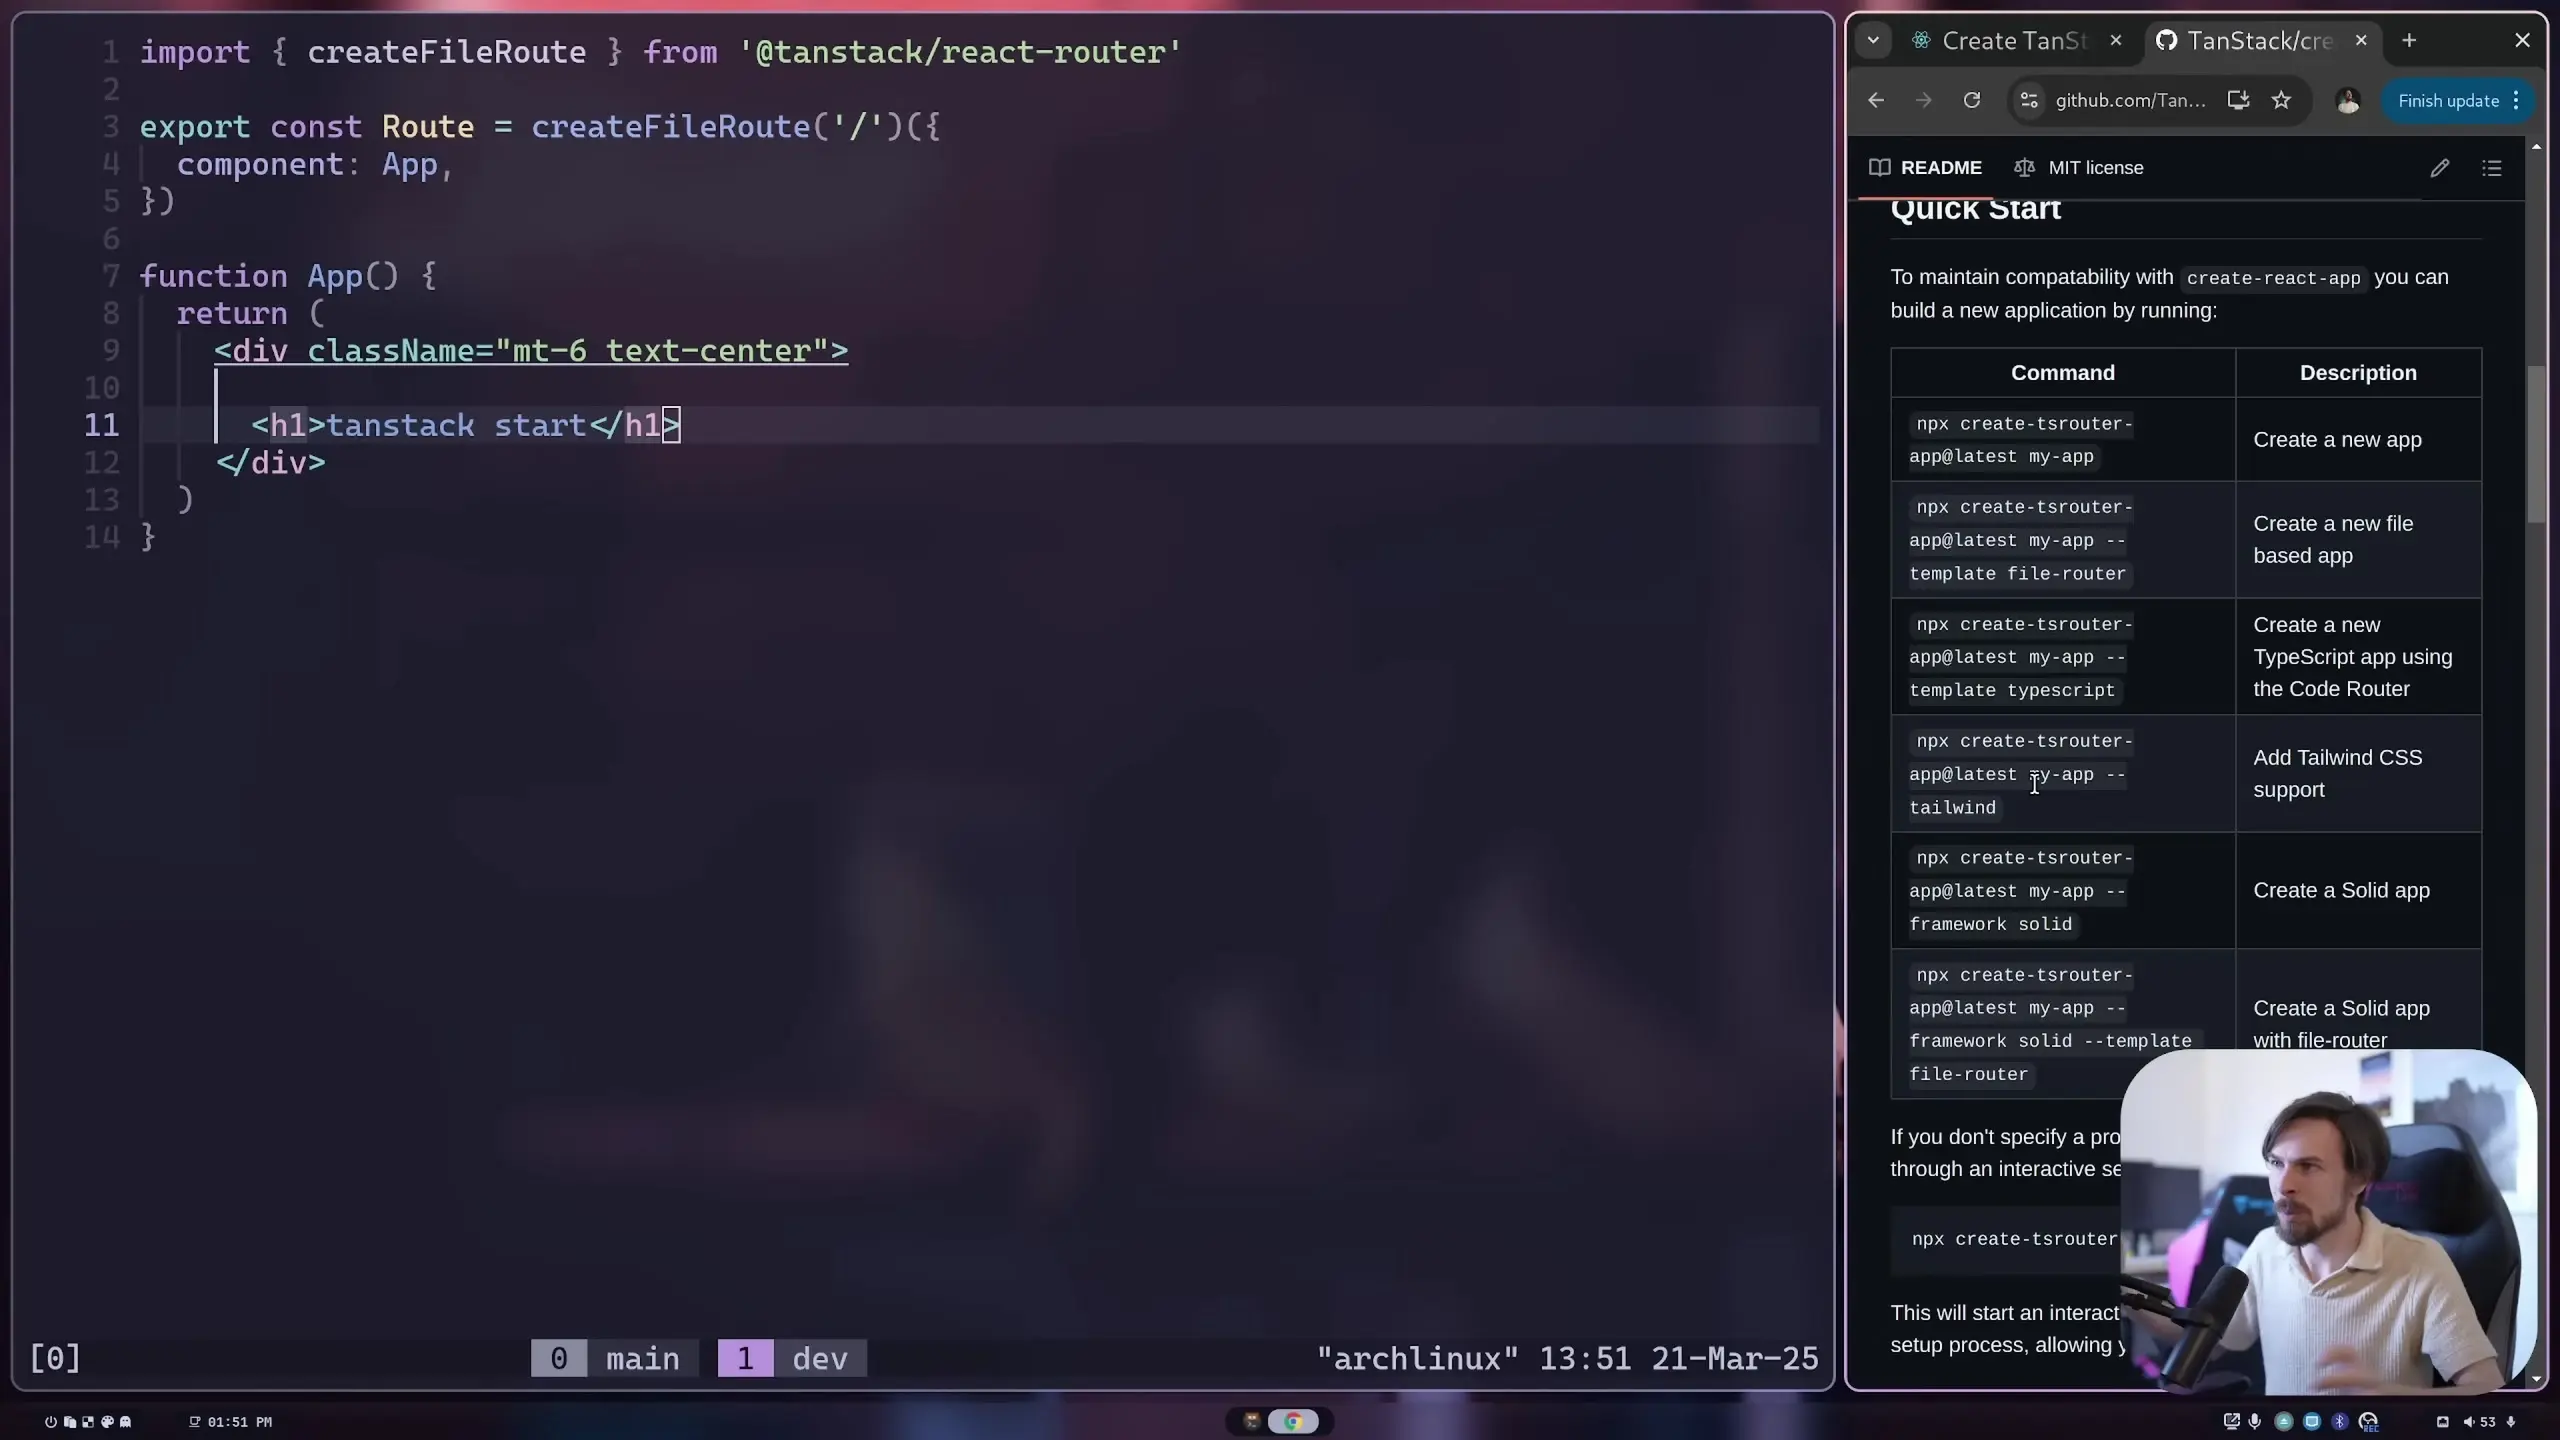Click 'Add Tailwind CSS support' description

[x=2338, y=773]
